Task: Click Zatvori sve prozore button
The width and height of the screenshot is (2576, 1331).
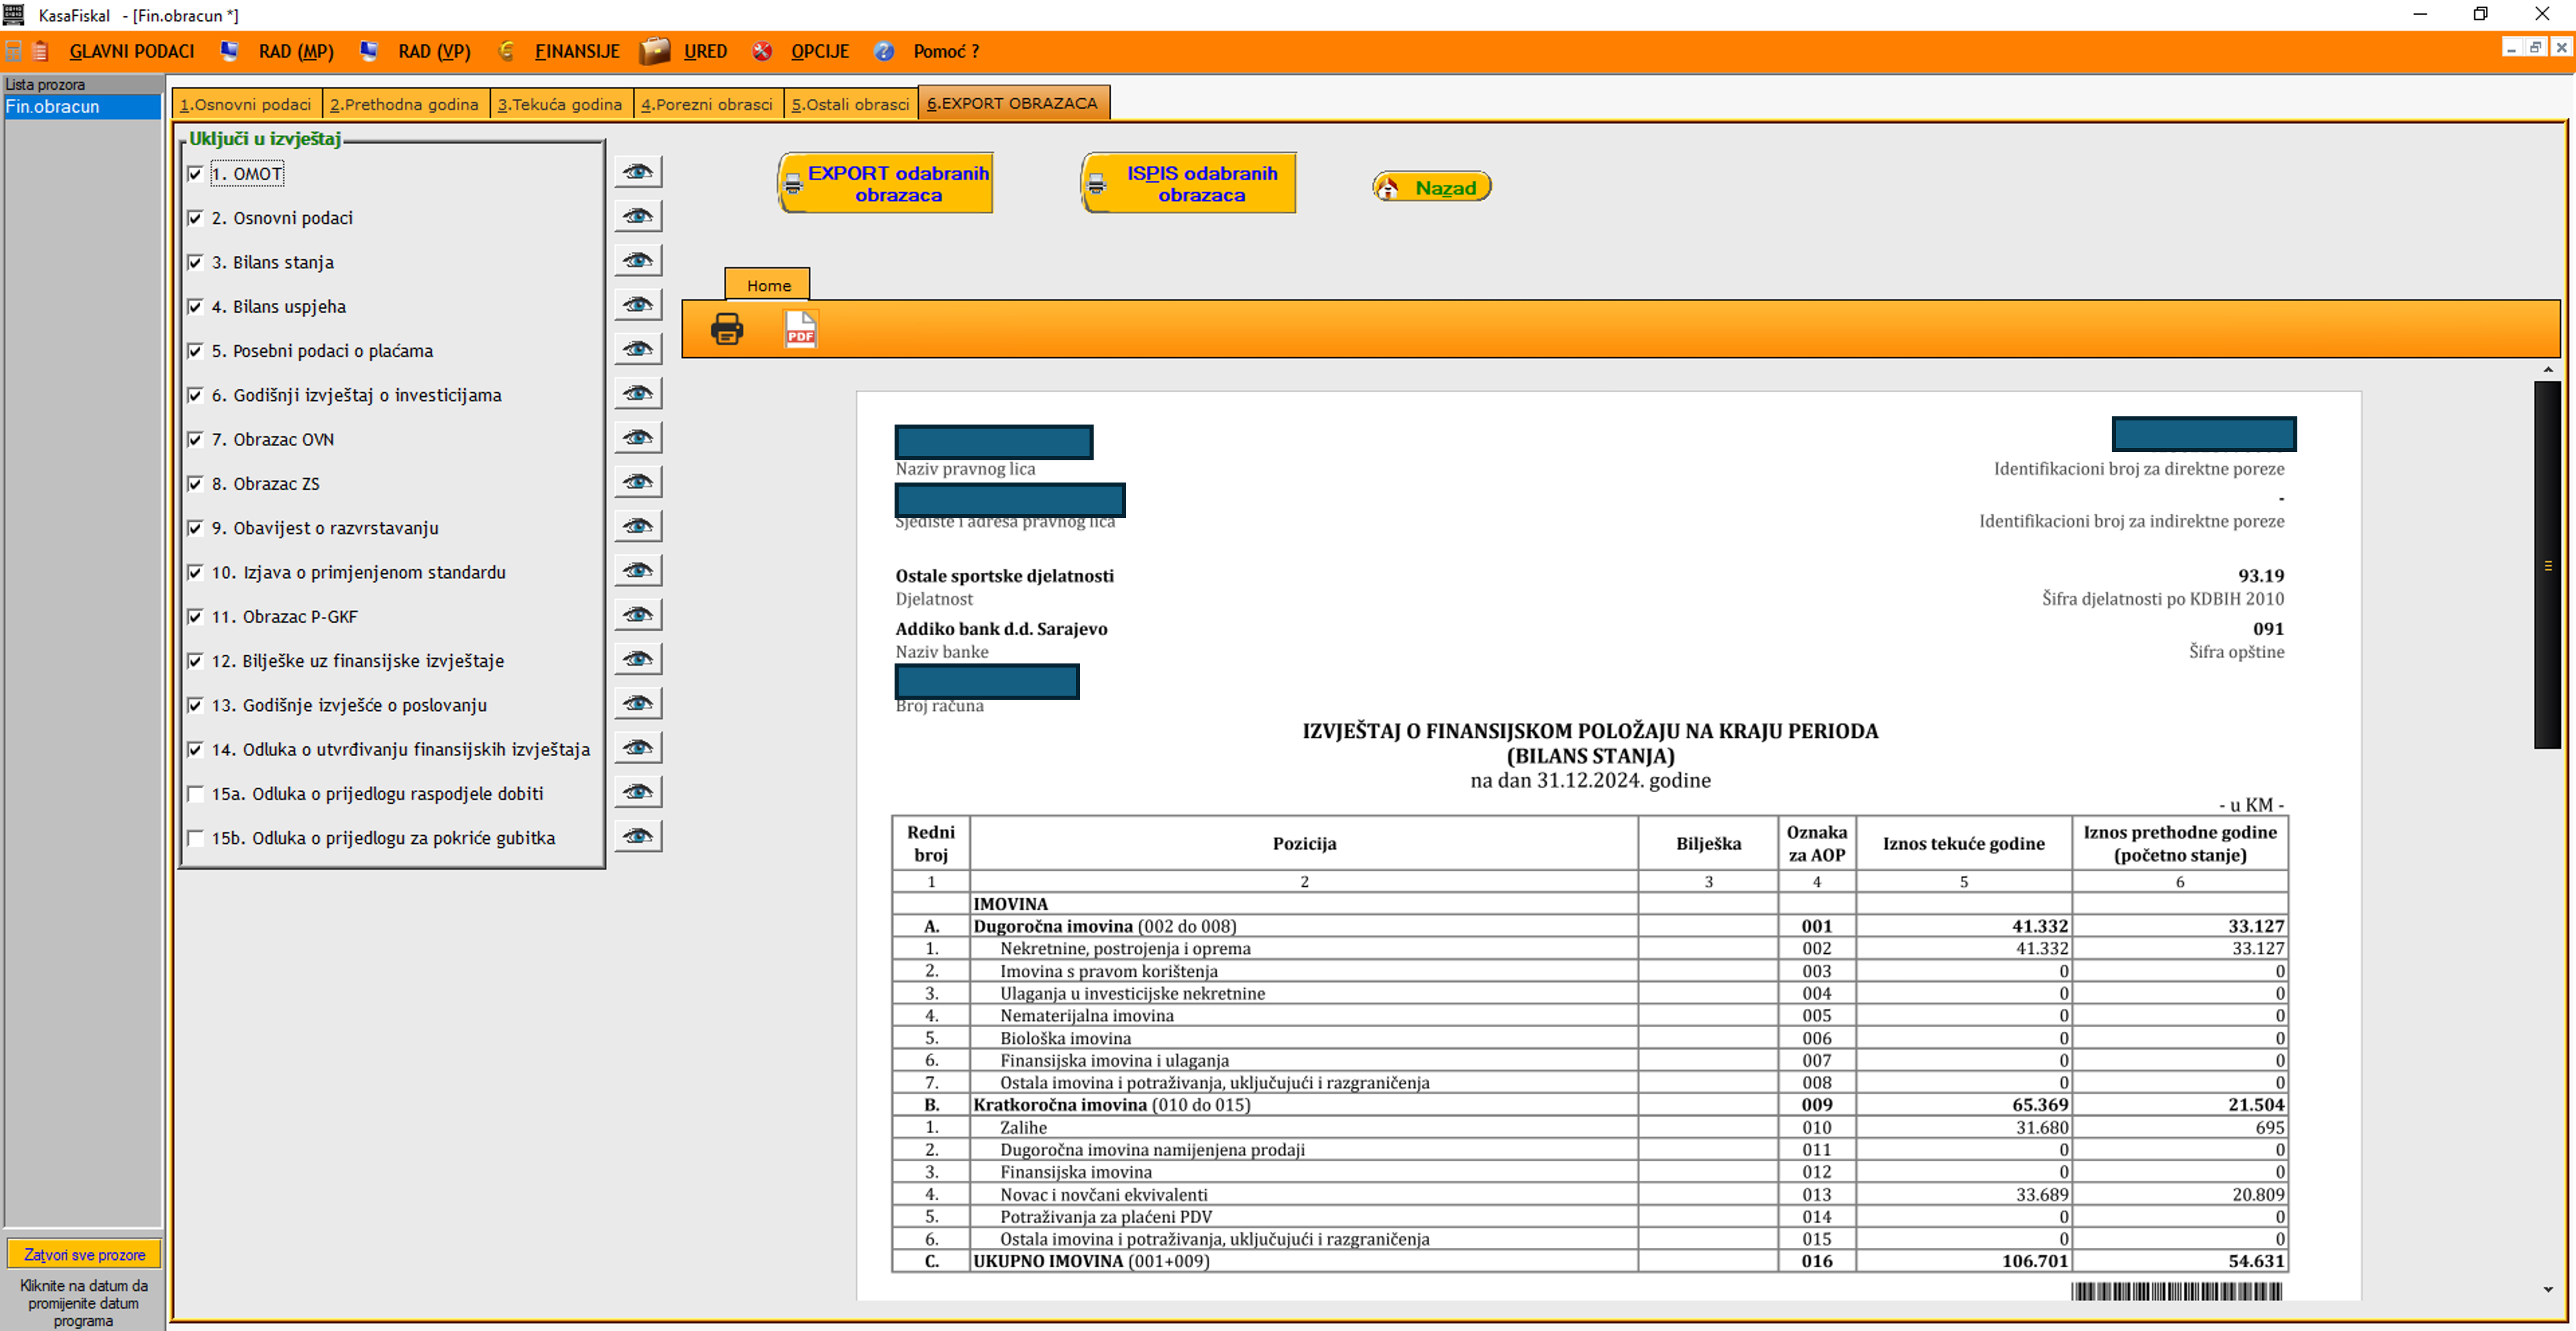Action: pos(85,1254)
